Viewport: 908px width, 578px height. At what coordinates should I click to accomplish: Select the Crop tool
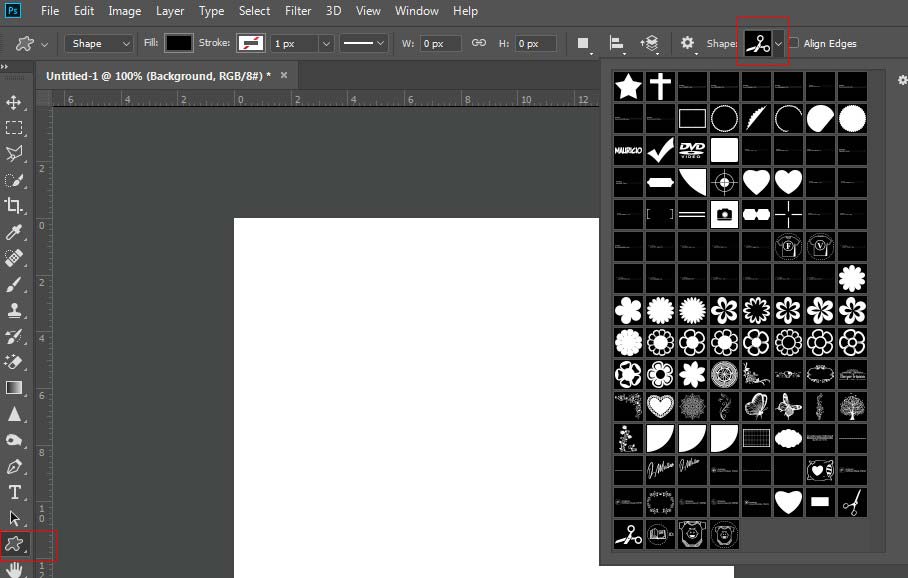[14, 205]
